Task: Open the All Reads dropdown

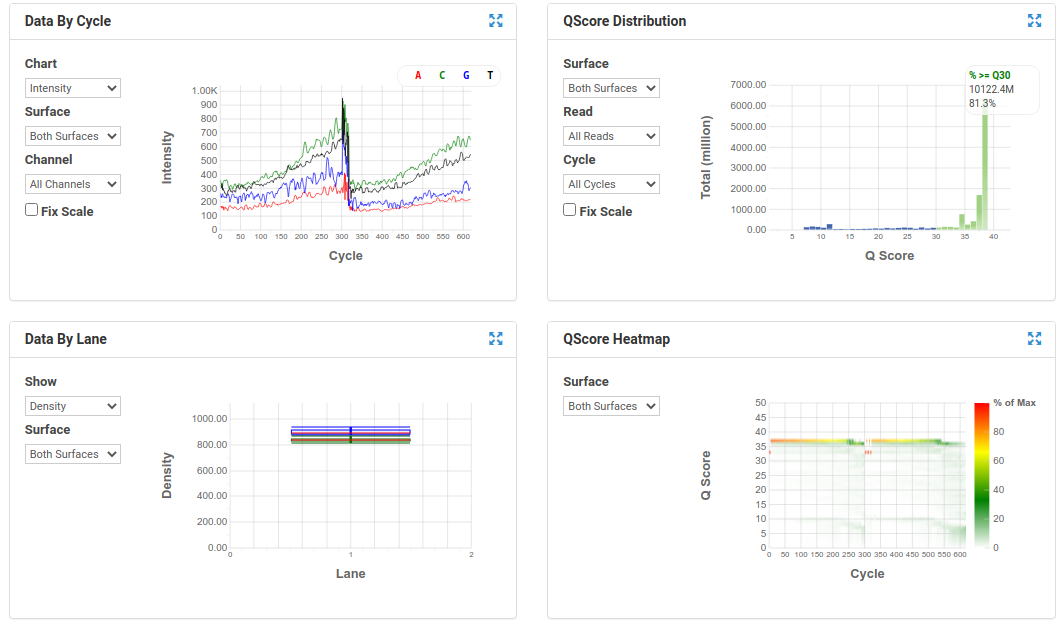Action: [x=611, y=136]
